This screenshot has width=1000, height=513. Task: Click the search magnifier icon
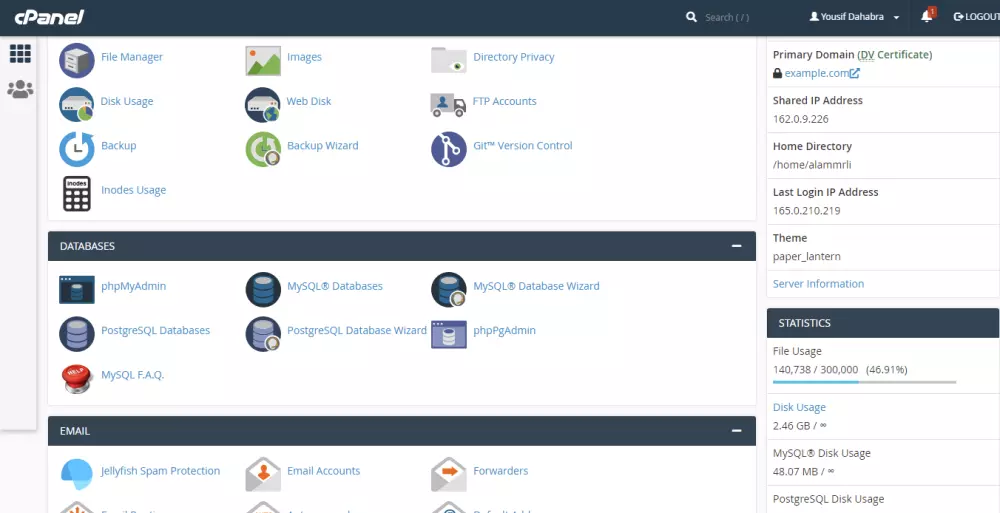(691, 17)
